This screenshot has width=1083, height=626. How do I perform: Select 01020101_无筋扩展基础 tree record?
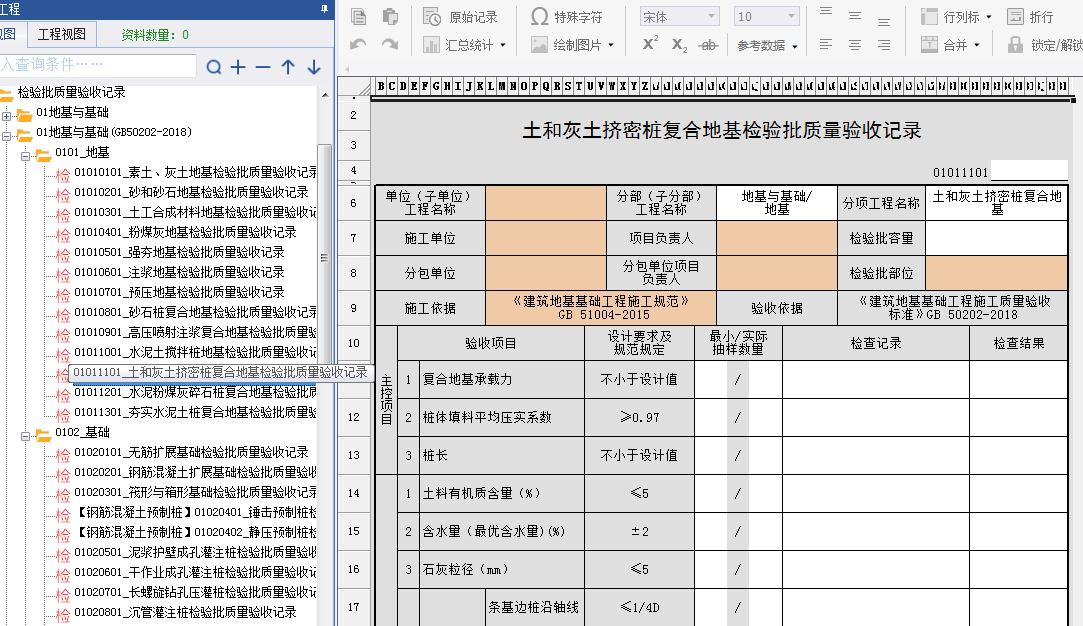pos(190,452)
